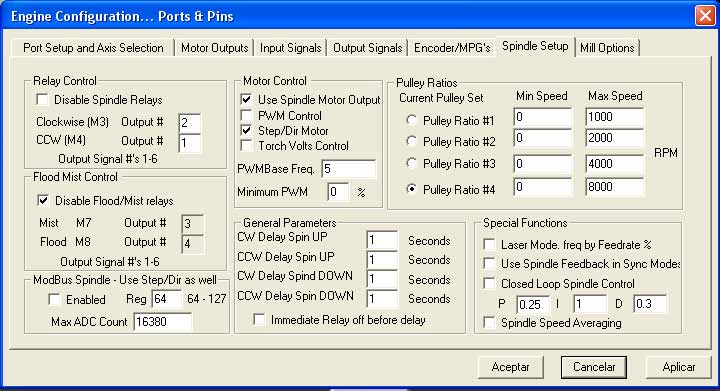The image size is (720, 391).
Task: Edit Pulley Ratio #2 Max Speed 2000
Action: pyautogui.click(x=614, y=138)
